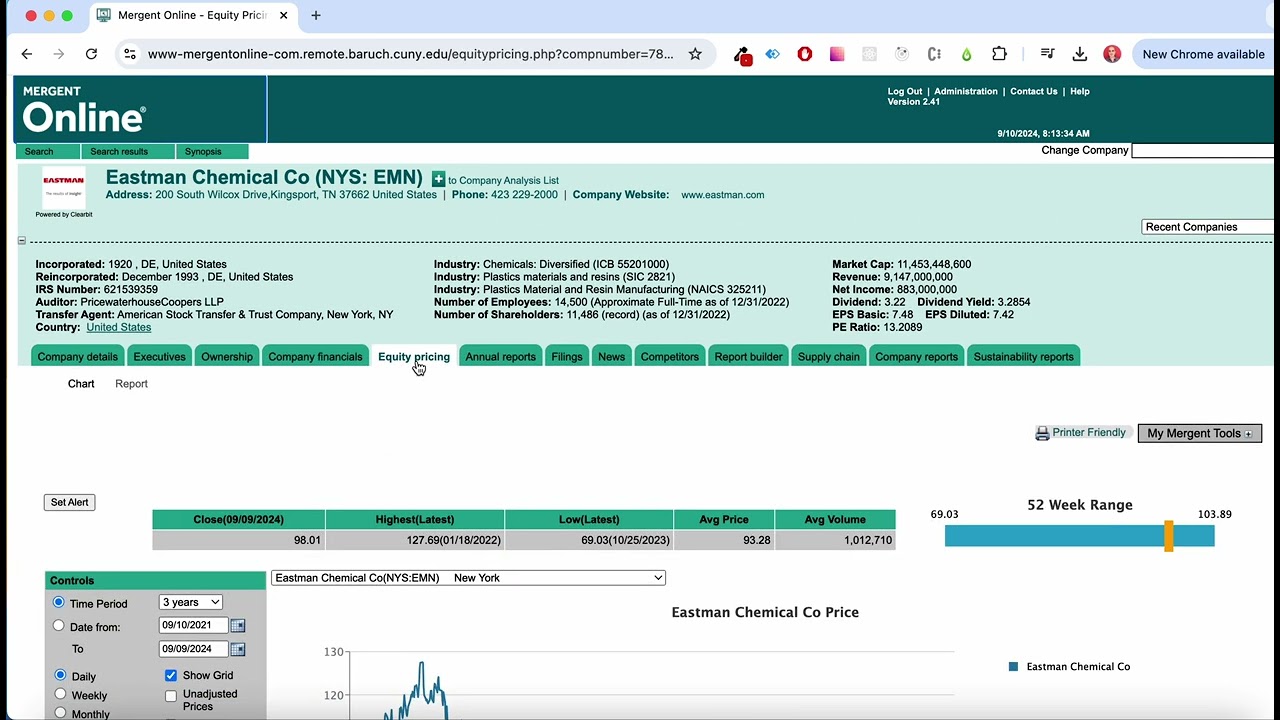Click the Change Company input field
The height and width of the screenshot is (720, 1280).
pyautogui.click(x=1203, y=150)
